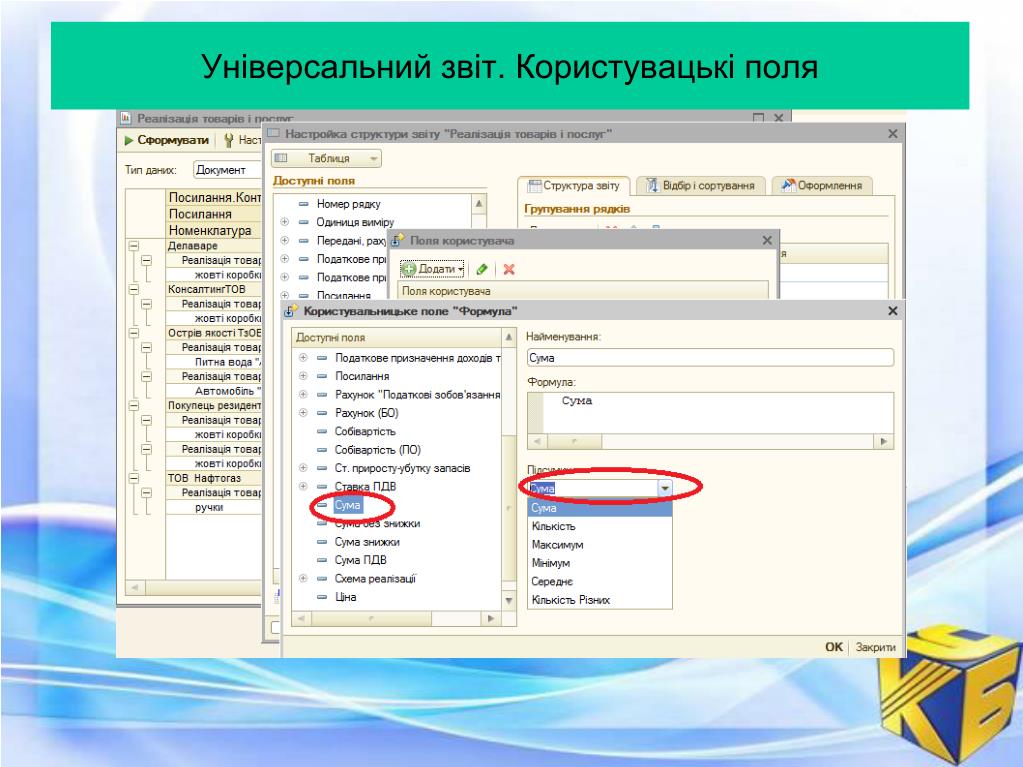This screenshot has height=767, width=1023.
Task: Confirm the formula field with OK
Action: click(x=834, y=647)
